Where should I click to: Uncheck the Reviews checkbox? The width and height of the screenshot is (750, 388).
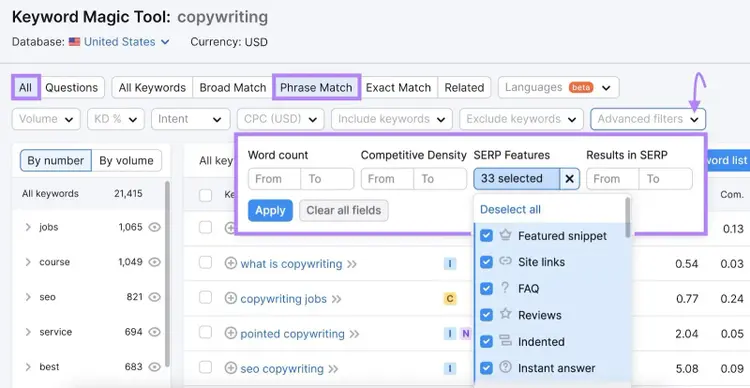486,315
